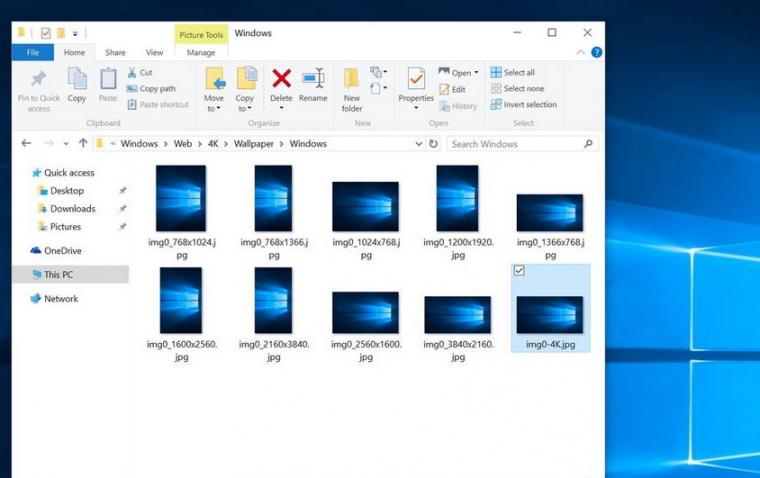Viewport: 760px width, 478px height.
Task: Click the search magnifier icon
Action: tap(588, 143)
